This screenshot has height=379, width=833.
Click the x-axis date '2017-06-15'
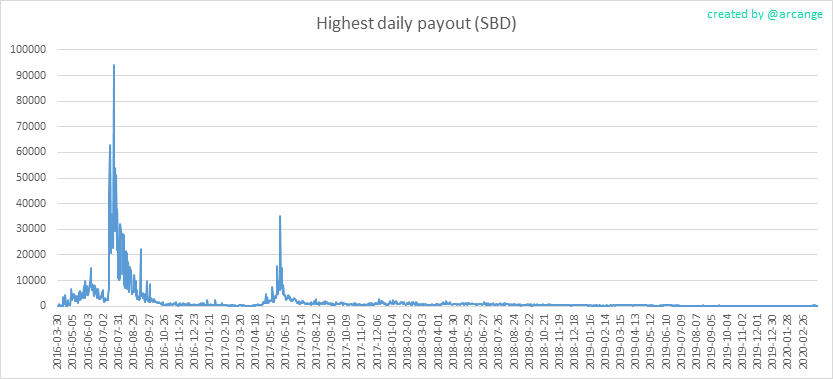(286, 341)
